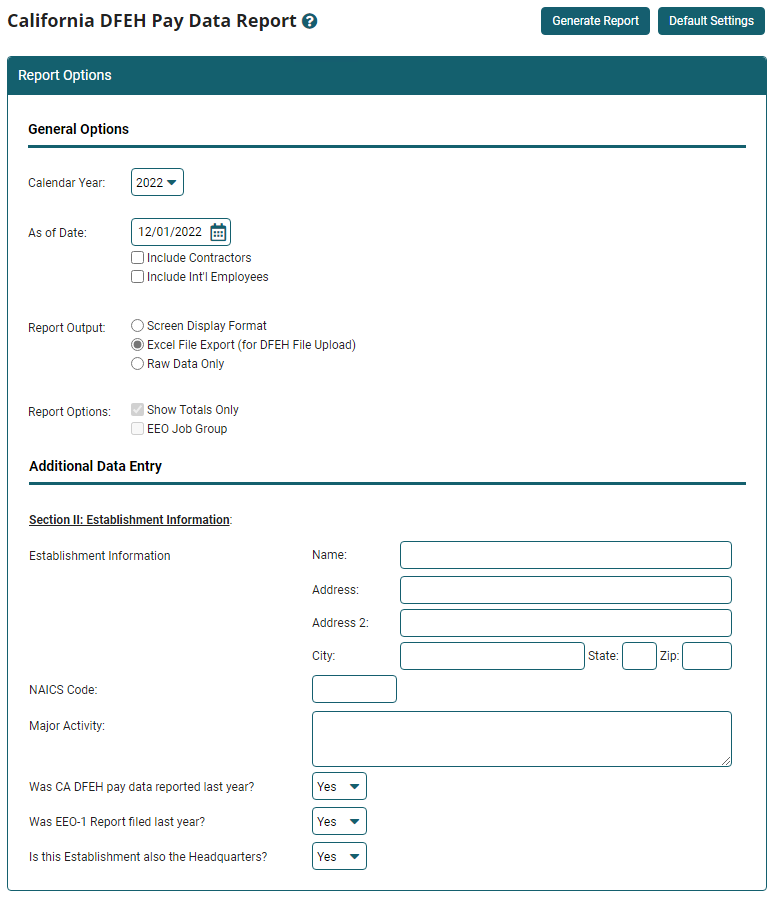Image resolution: width=777 pixels, height=901 pixels.
Task: Click the Additional Data Entry heading
Action: coord(95,466)
